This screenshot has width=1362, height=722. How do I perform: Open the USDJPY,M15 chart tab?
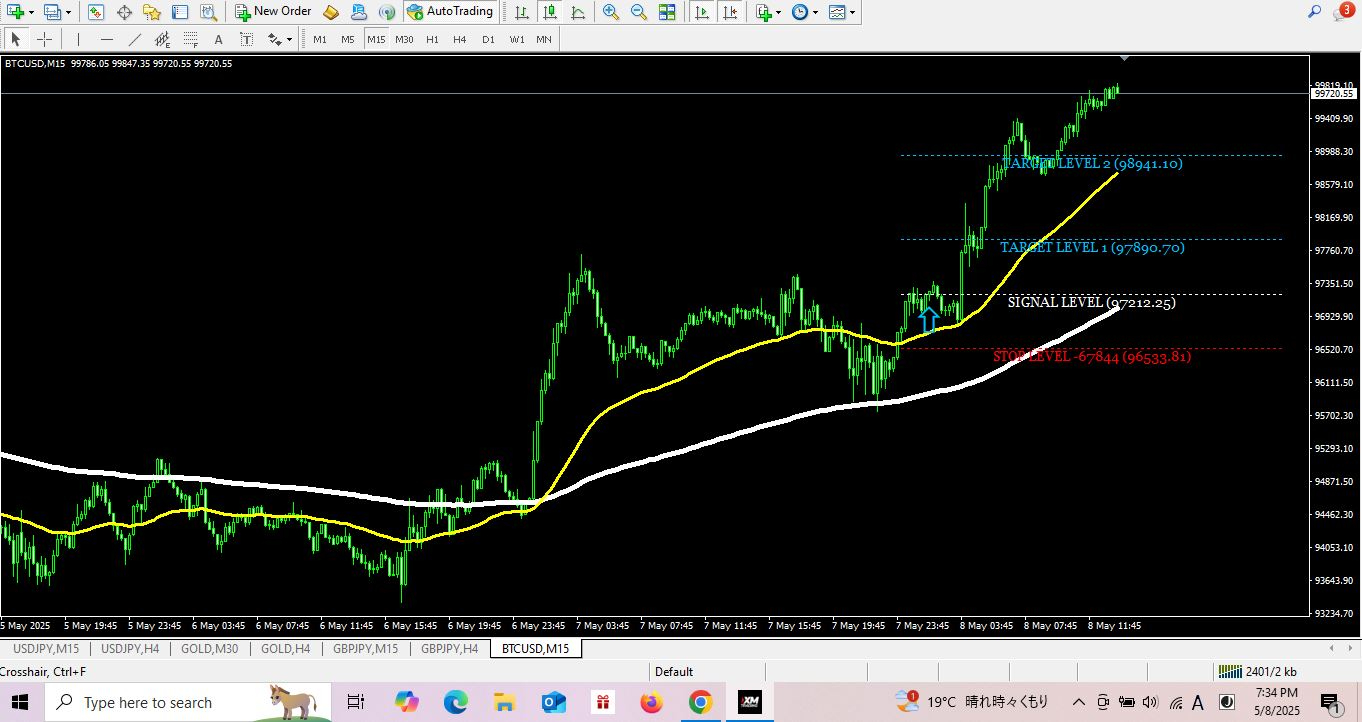pyautogui.click(x=45, y=649)
